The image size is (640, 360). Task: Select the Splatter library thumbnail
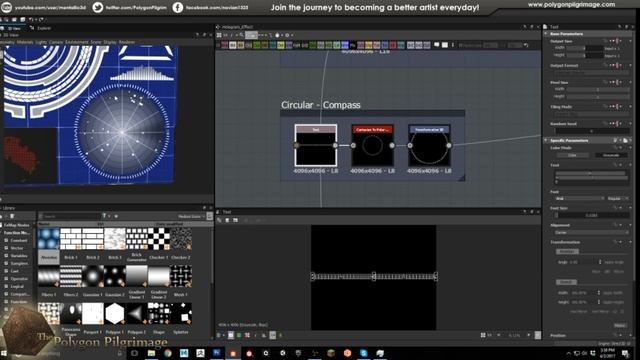coord(181,313)
